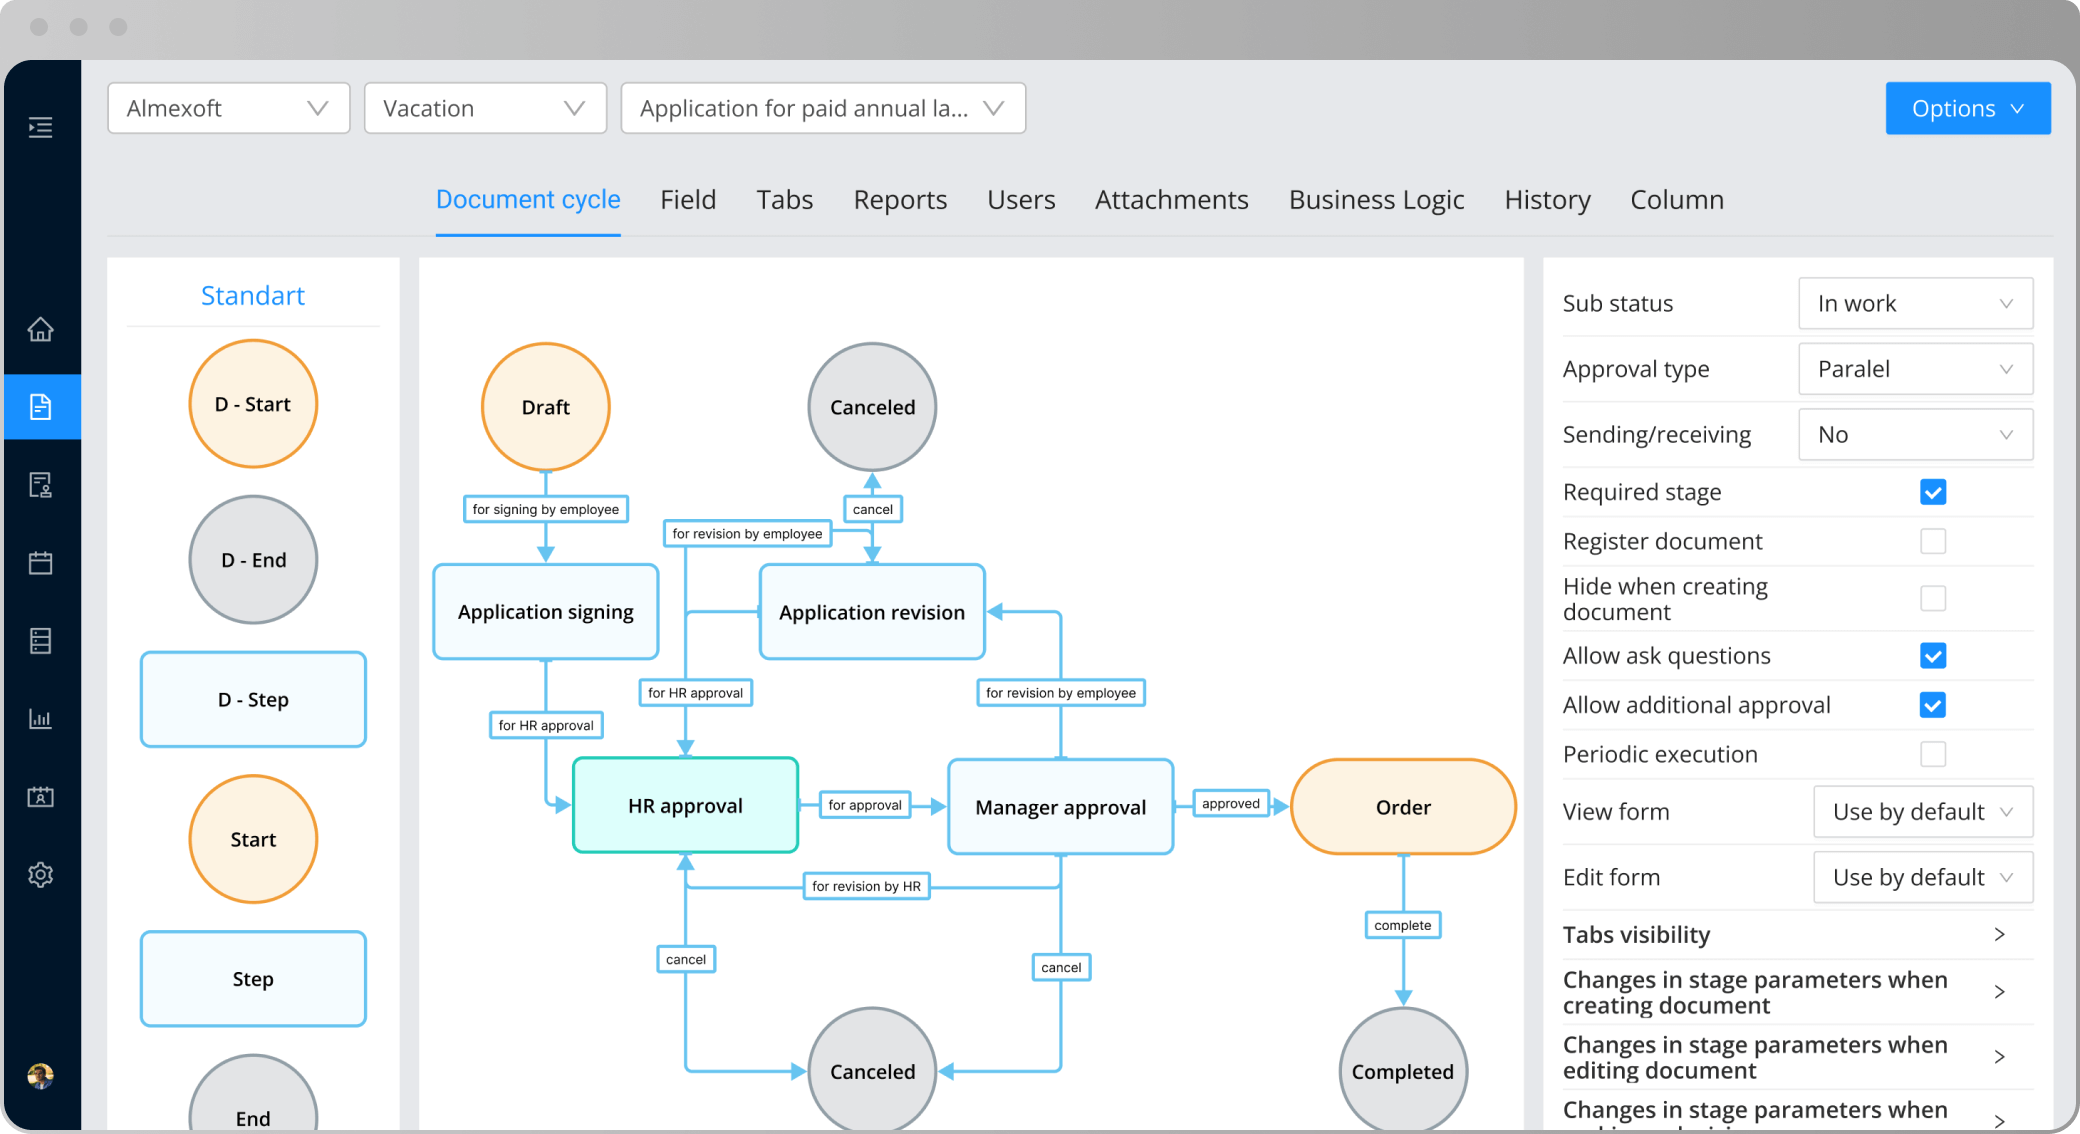
Task: Open the Application for paid annual leave dropdown
Action: tap(823, 108)
